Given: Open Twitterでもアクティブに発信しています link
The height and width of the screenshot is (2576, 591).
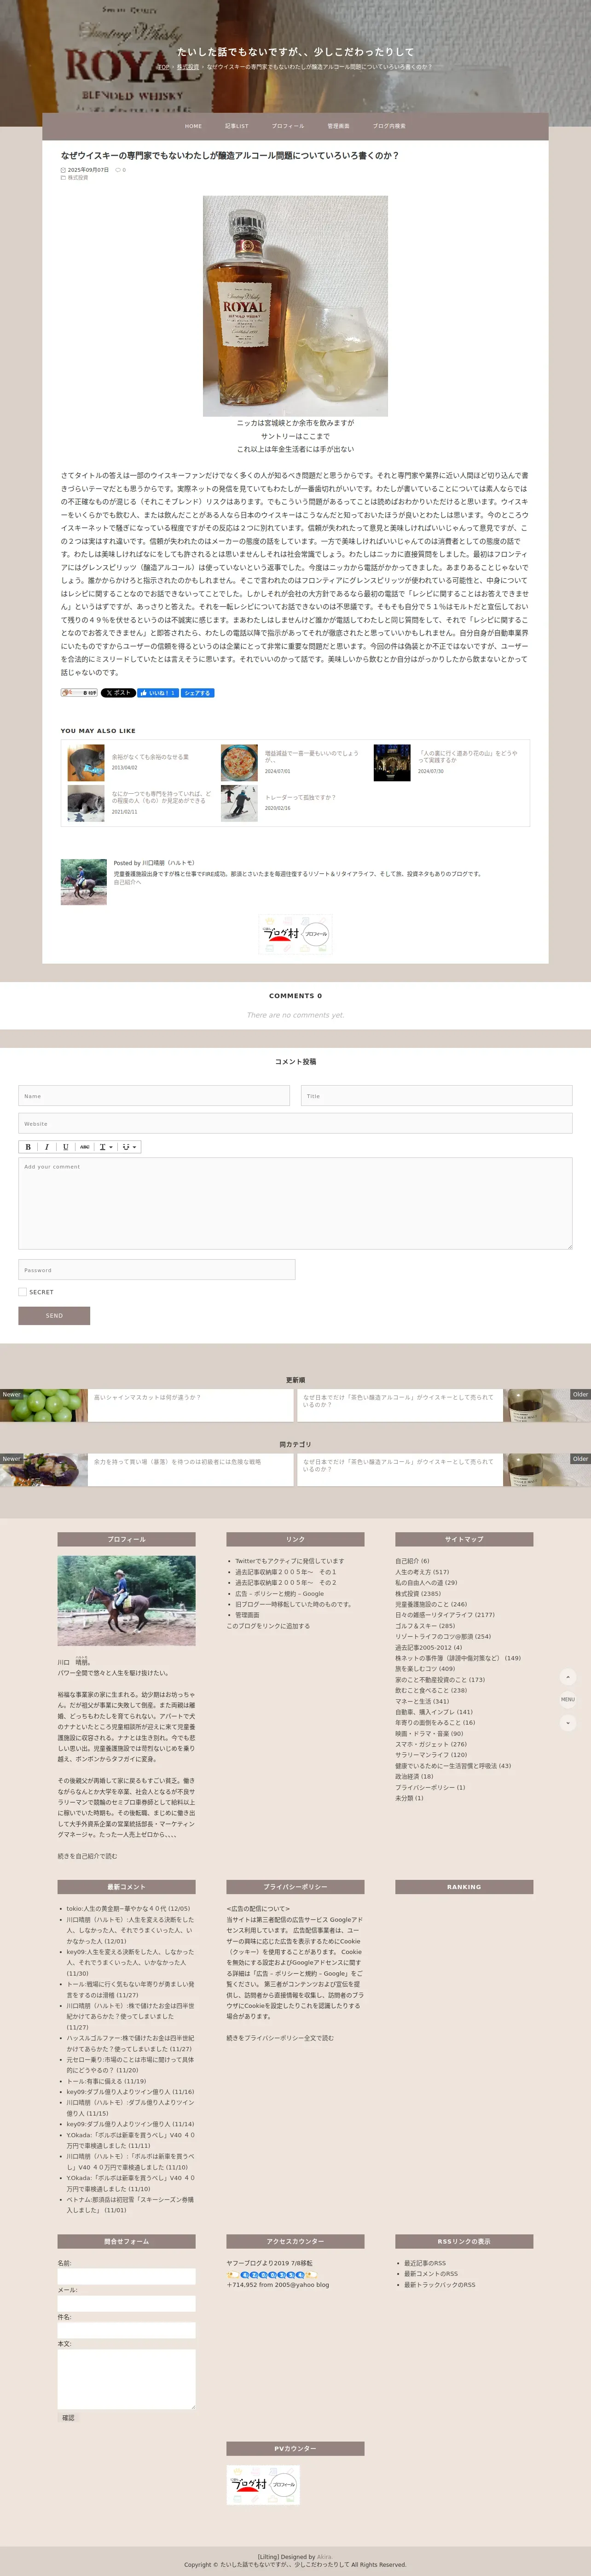Looking at the screenshot, I should coord(289,1560).
